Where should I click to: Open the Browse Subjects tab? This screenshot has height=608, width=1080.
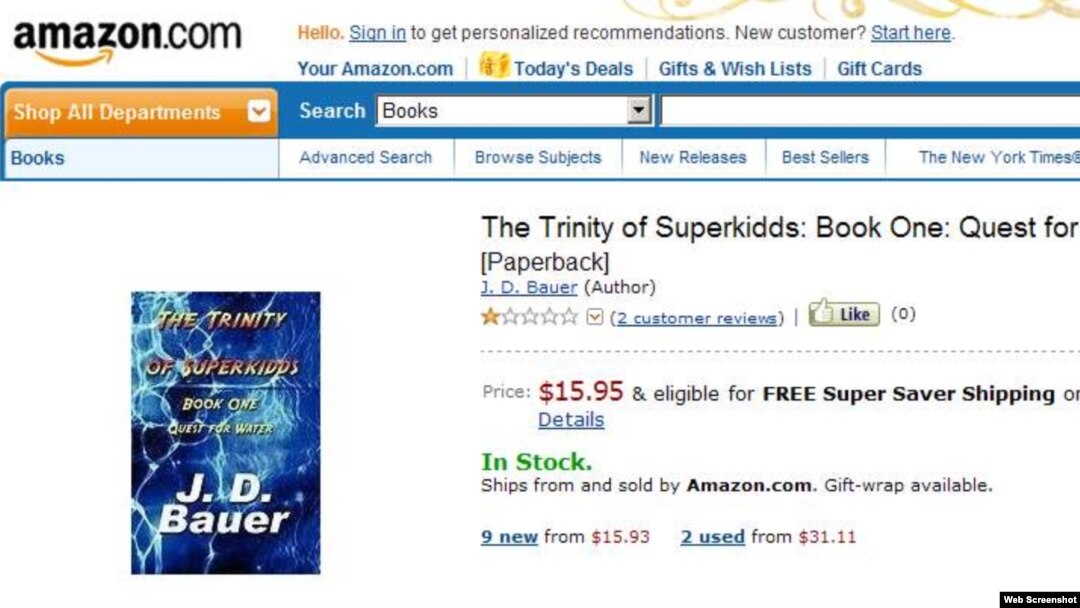point(538,158)
